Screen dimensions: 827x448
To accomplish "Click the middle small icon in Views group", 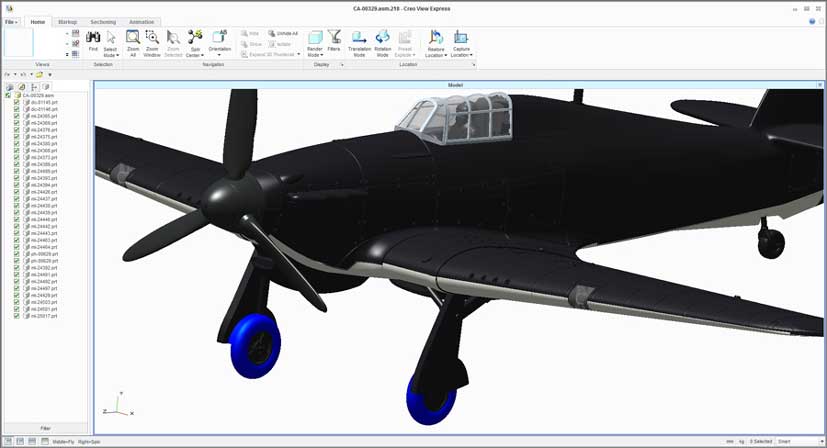I will click(75, 44).
